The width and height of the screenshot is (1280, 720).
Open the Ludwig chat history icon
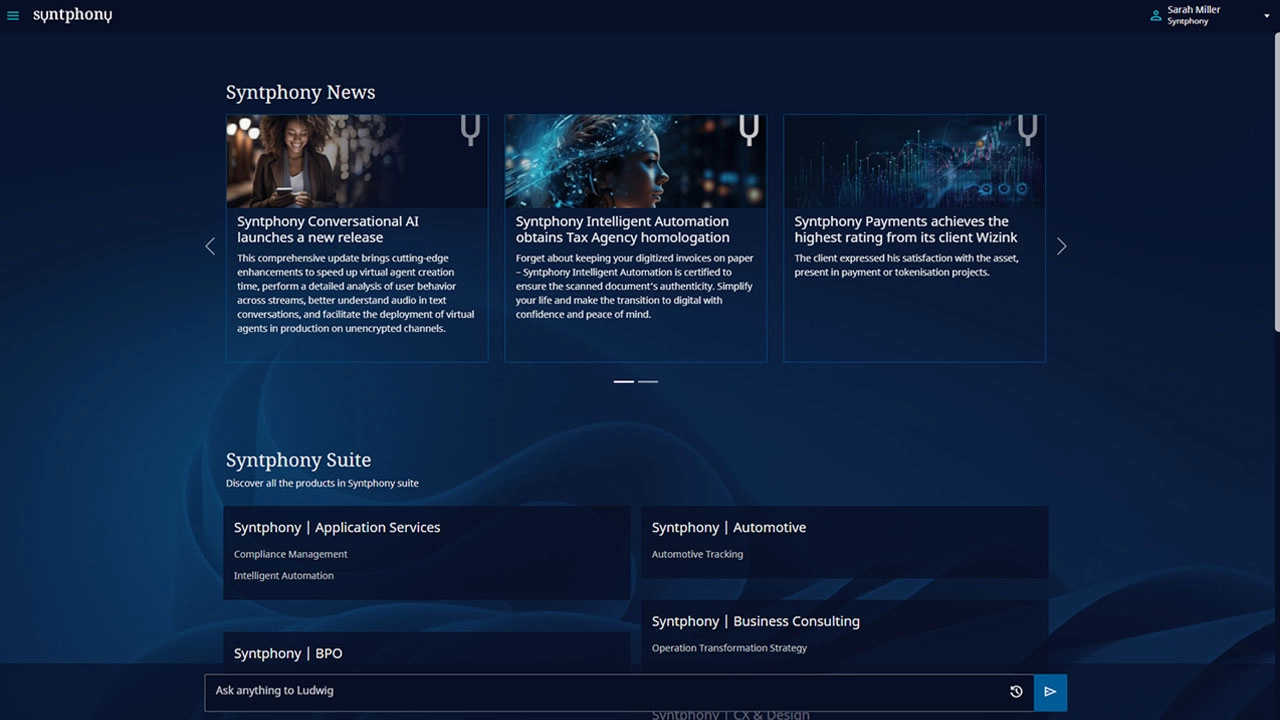1016,692
